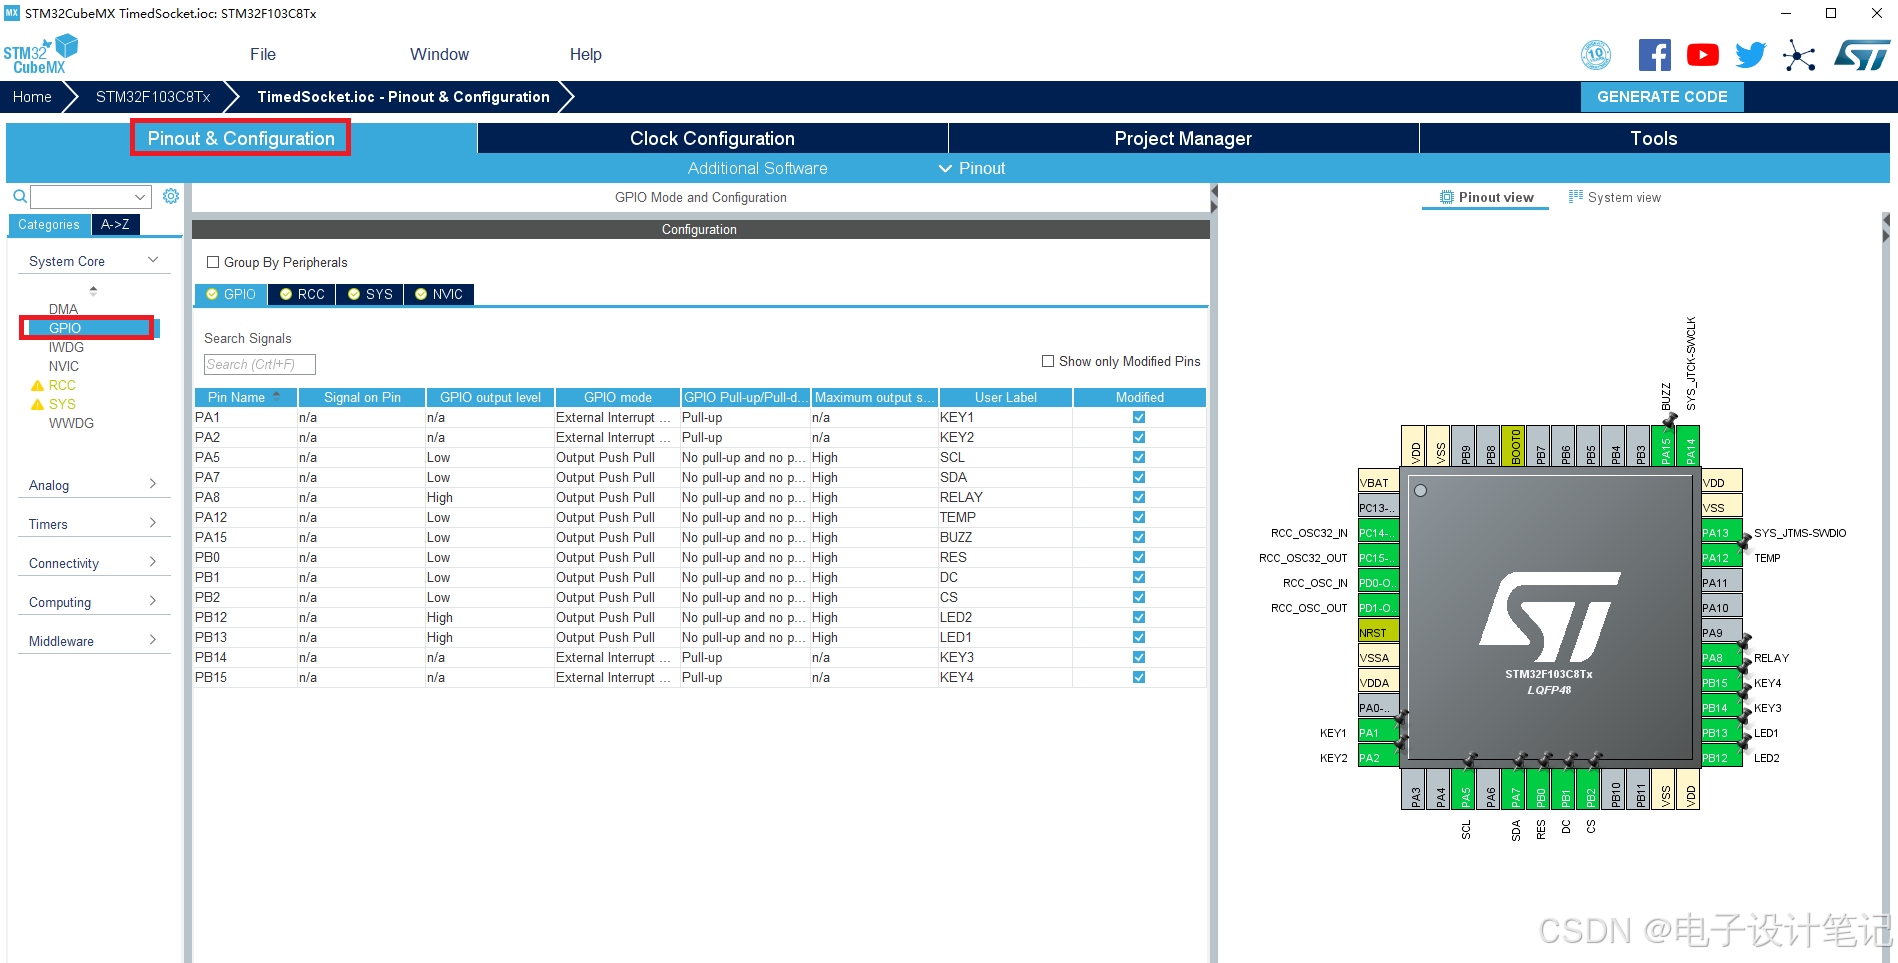Image resolution: width=1898 pixels, height=963 pixels.
Task: Click the STM32F103C8Tx breadcrumb
Action: [x=153, y=97]
